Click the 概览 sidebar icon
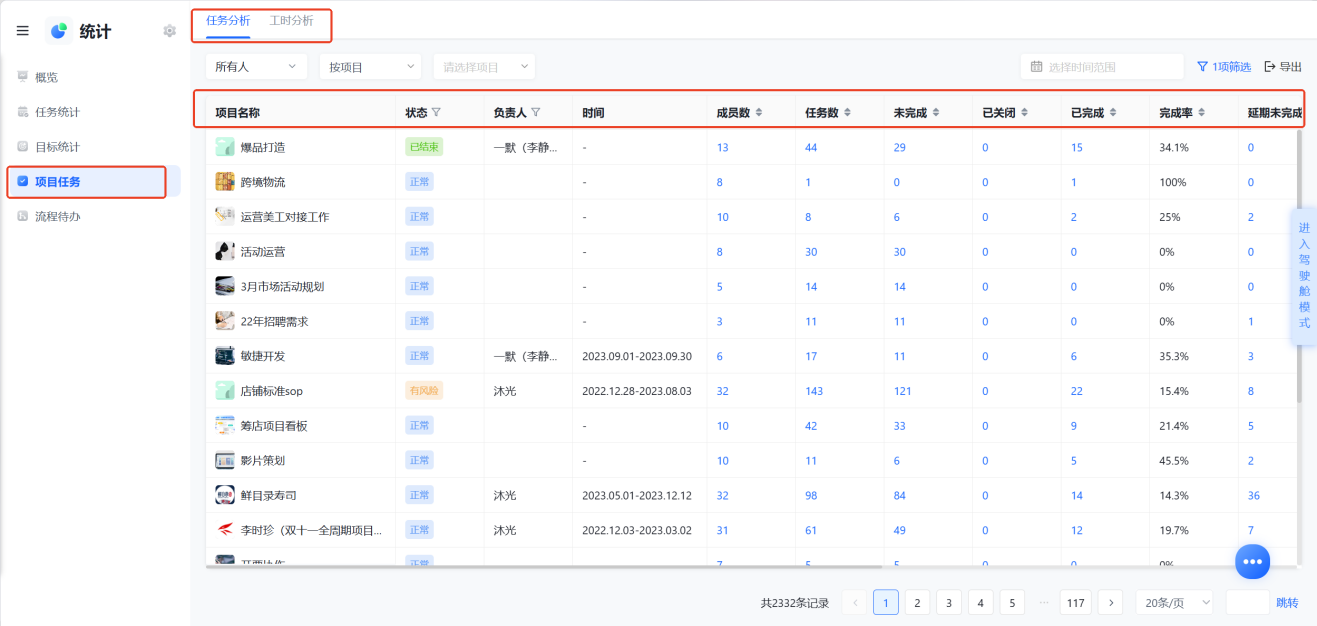Viewport: 1317px width, 626px height. click(23, 77)
